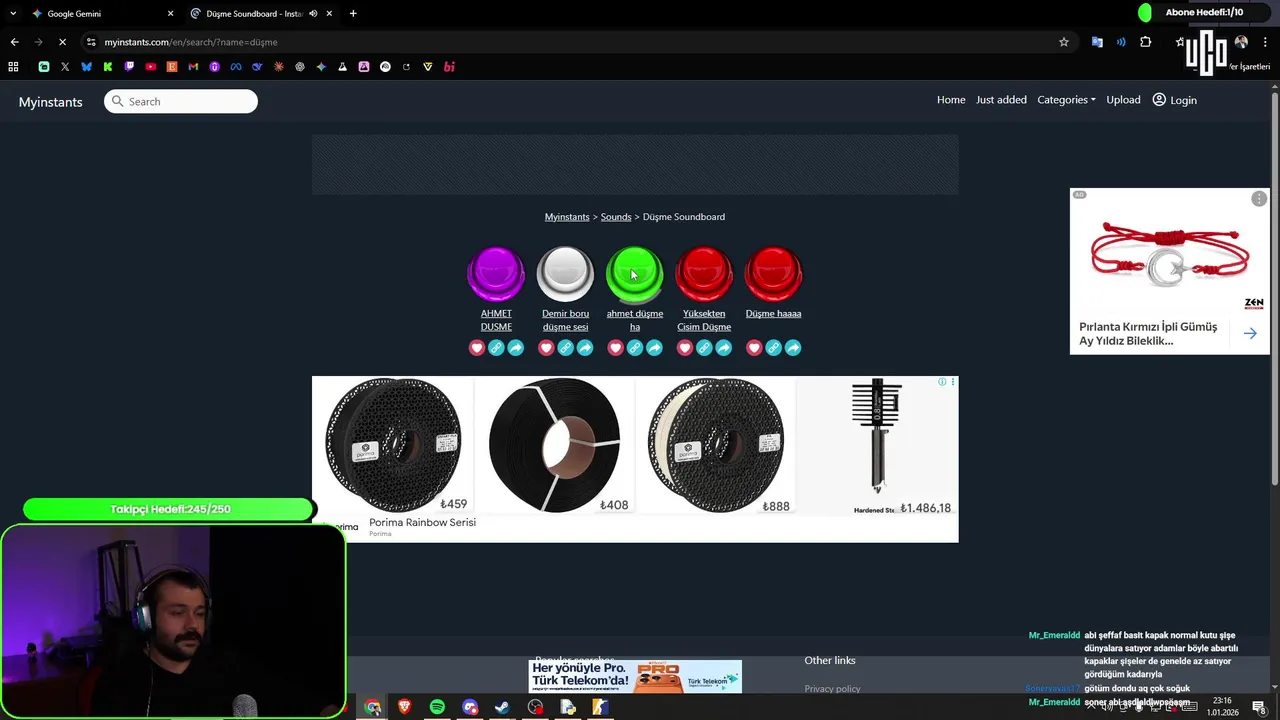Open the Demir boru düşme sesi link
Image resolution: width=1280 pixels, height=720 pixels.
(x=565, y=320)
